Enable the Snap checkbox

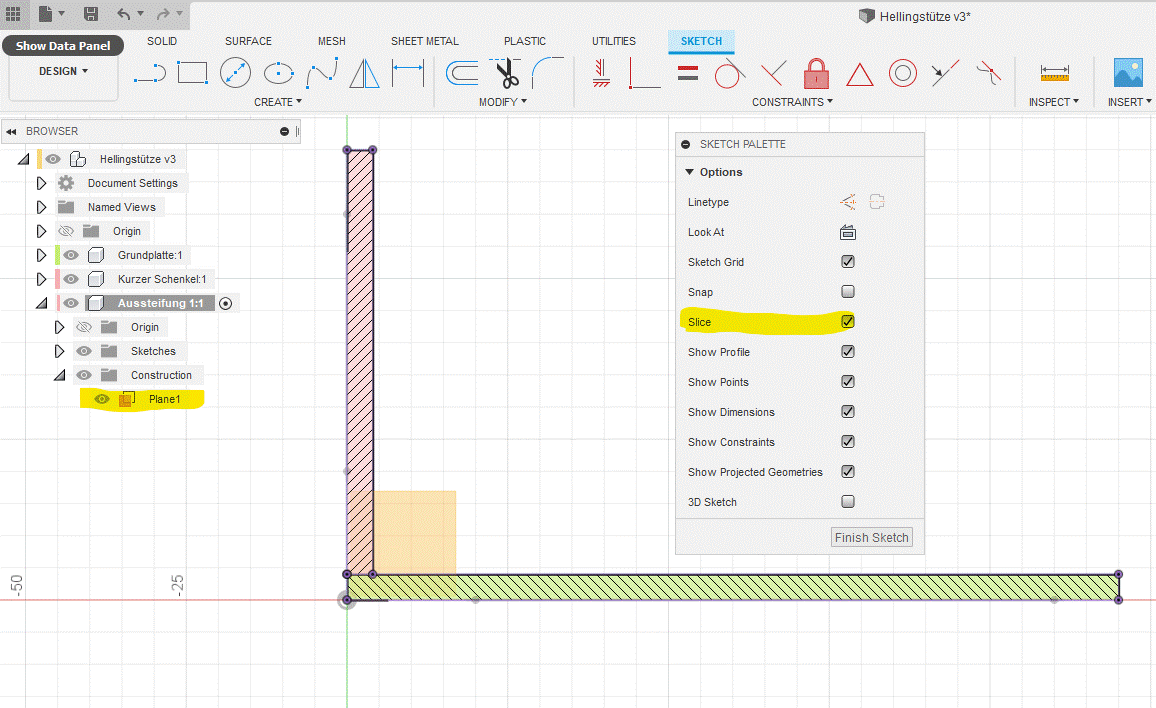point(848,292)
